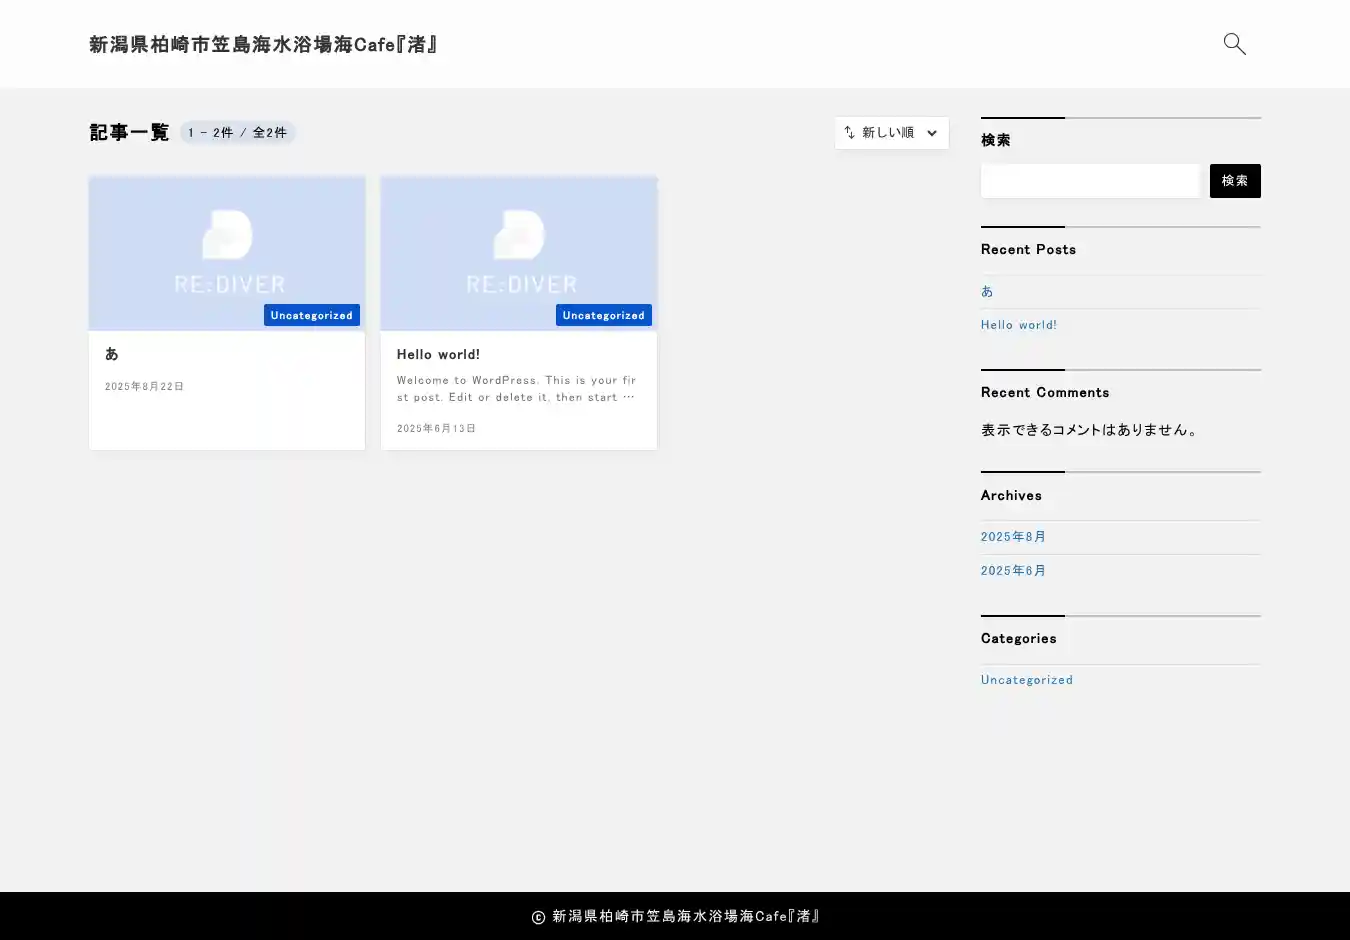Click the site title in the header

point(264,44)
